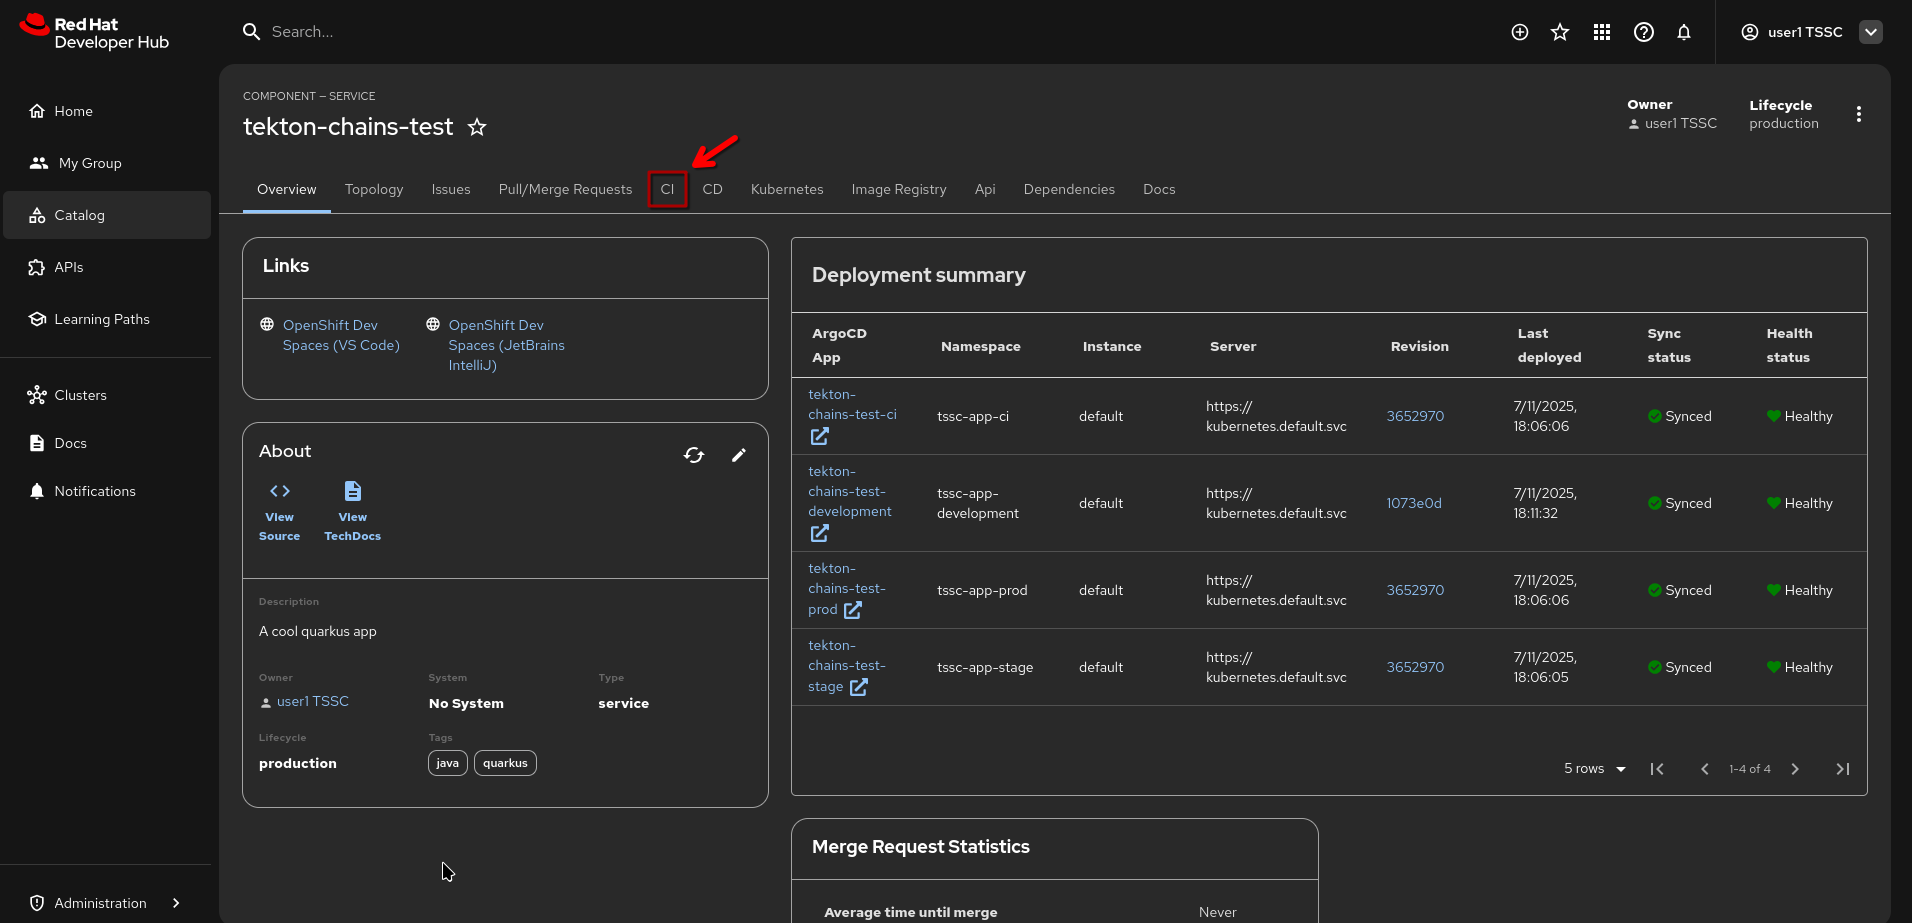Expand the user1 TSSC profile dropdown
The width and height of the screenshot is (1912, 923).
[1870, 32]
